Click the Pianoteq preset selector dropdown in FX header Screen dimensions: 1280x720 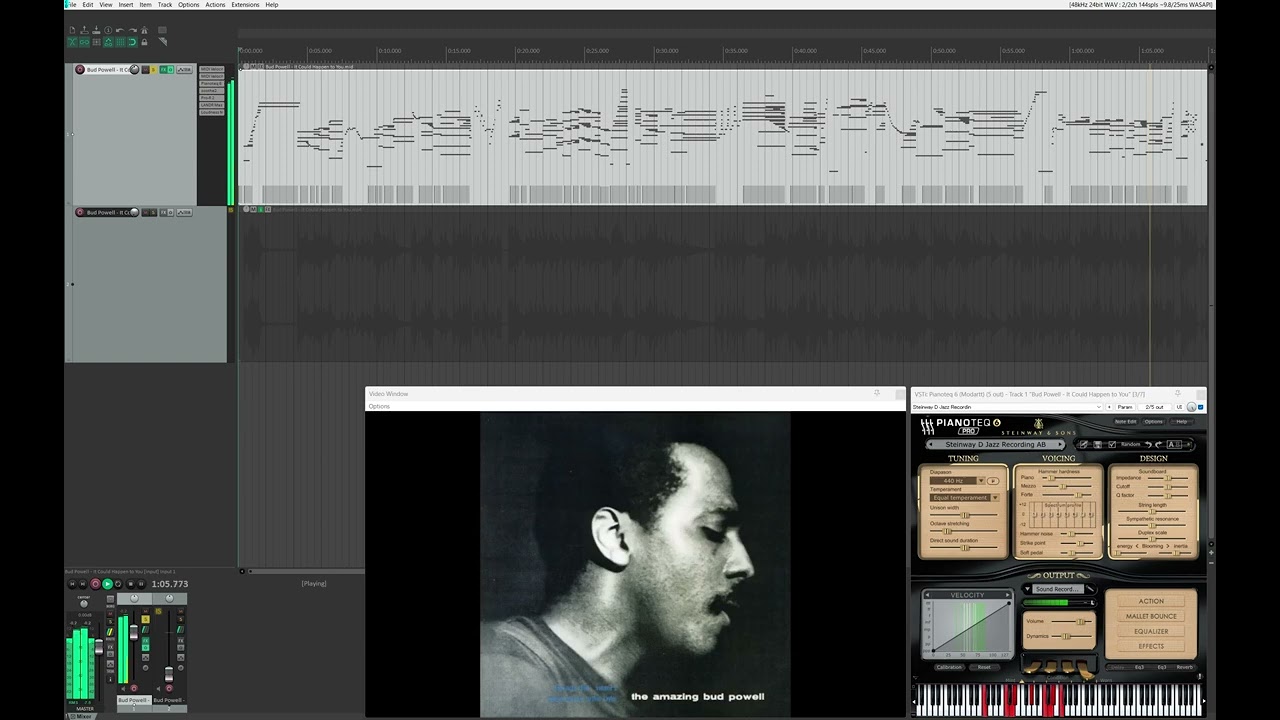1007,407
